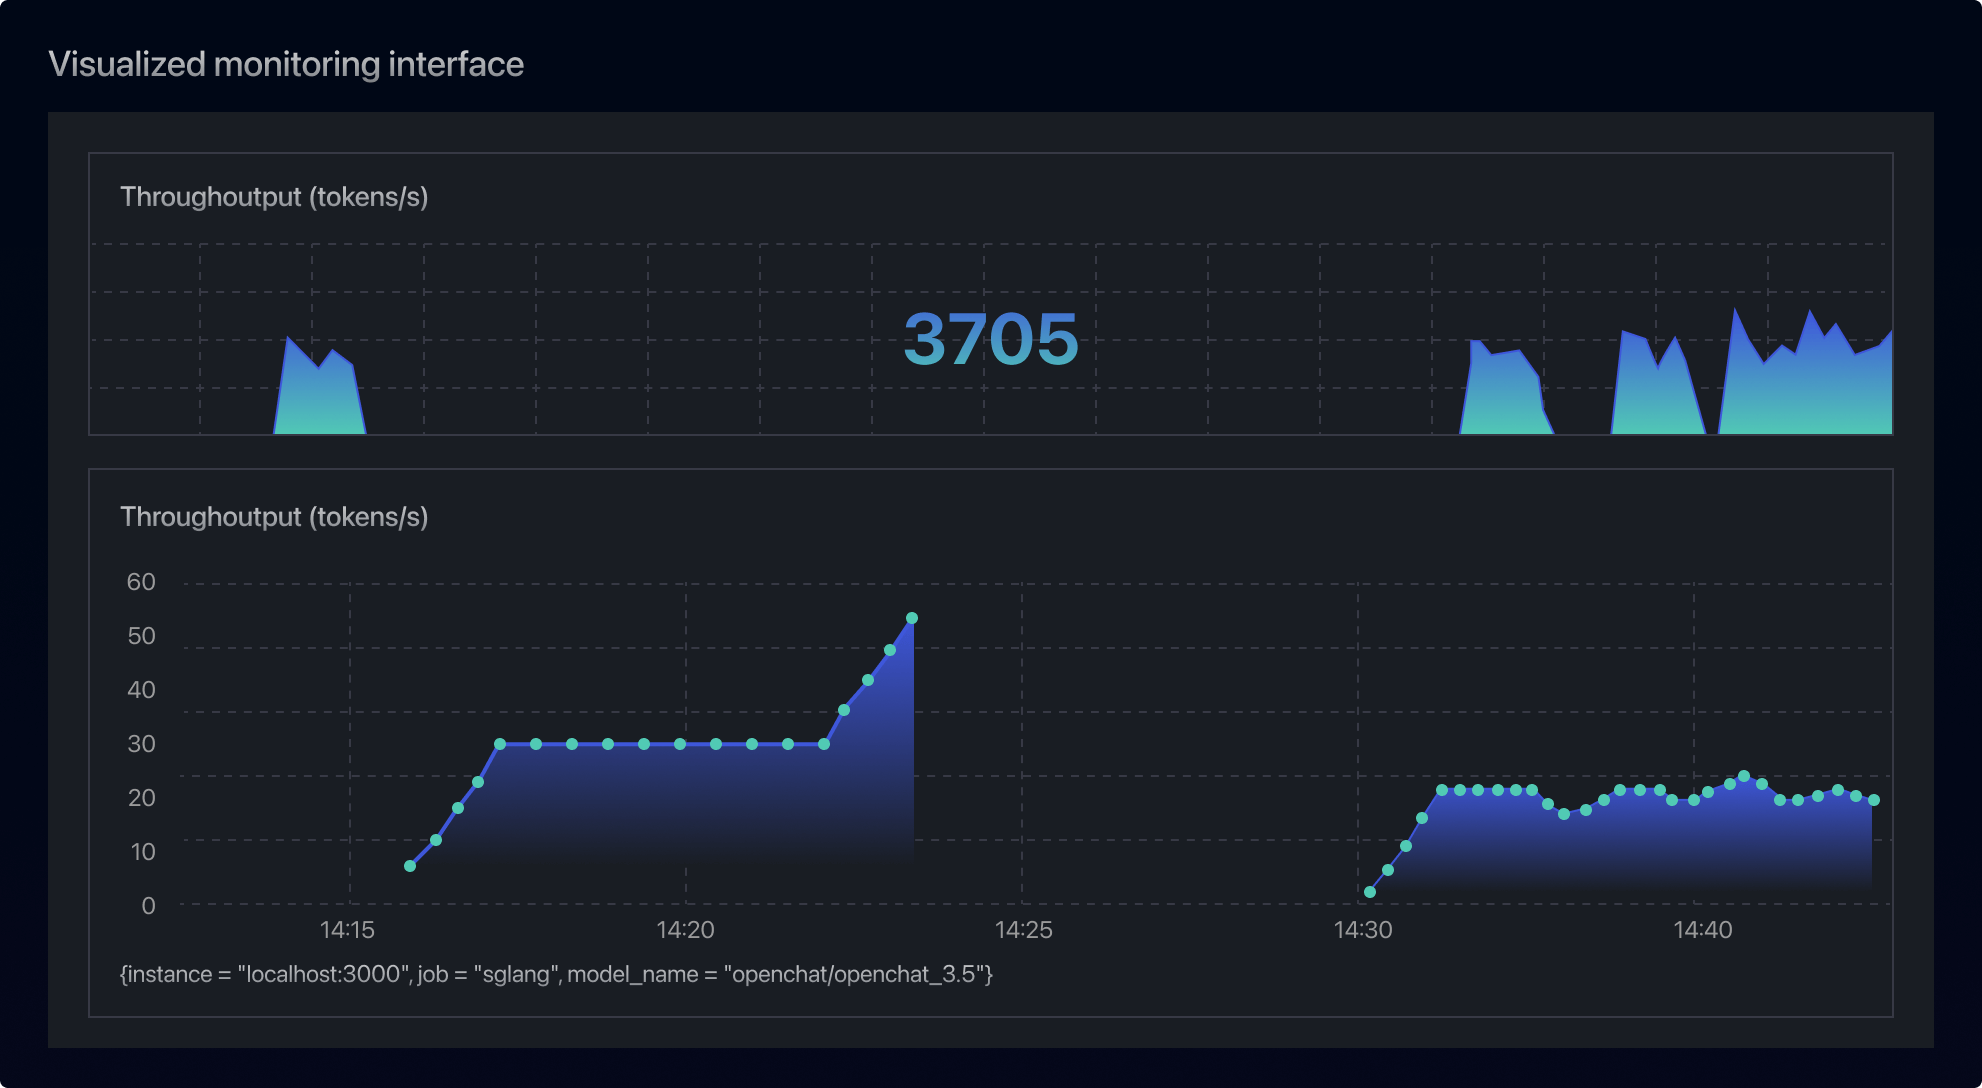Click the Visualized monitoring interface heading
Image resolution: width=1982 pixels, height=1088 pixels.
(286, 64)
